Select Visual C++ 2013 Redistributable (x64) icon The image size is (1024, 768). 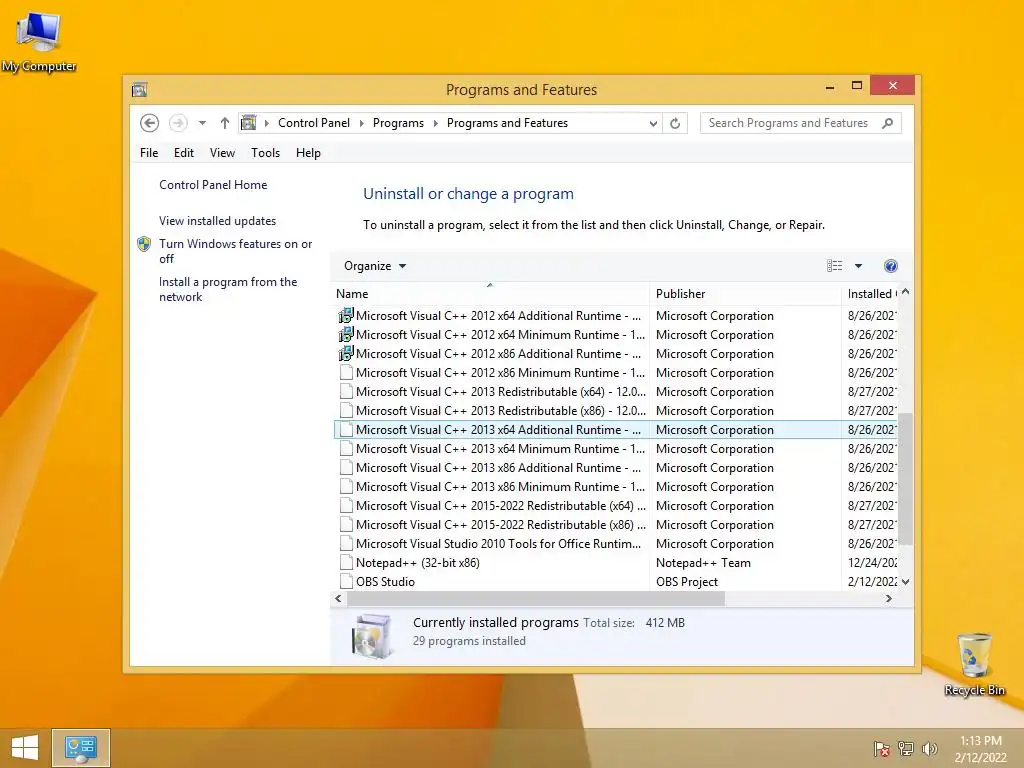click(346, 391)
